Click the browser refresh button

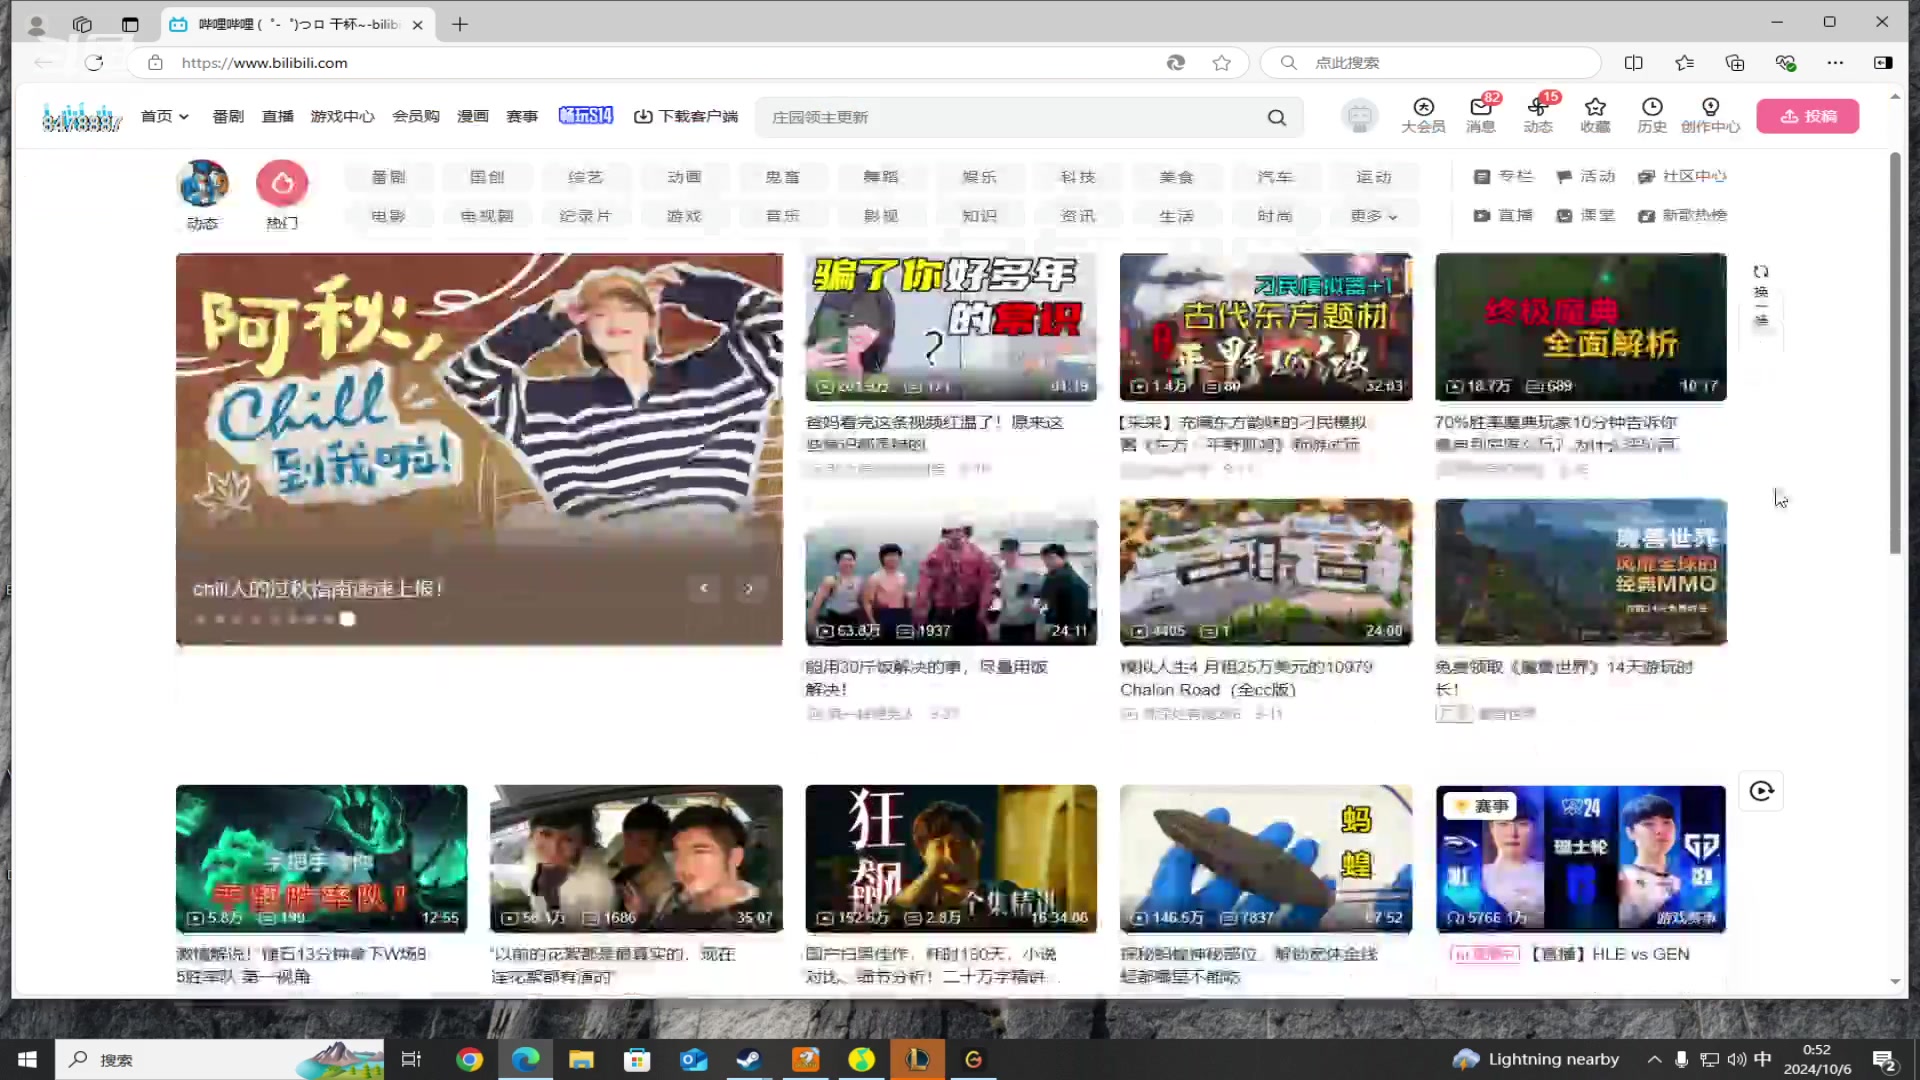(94, 62)
